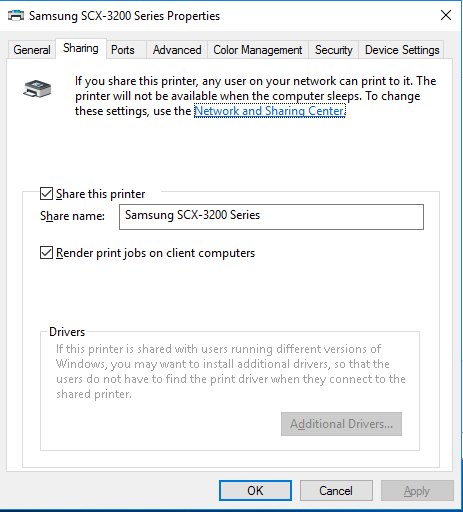Open the Network and Sharing Center link
The height and width of the screenshot is (512, 463).
pos(270,111)
